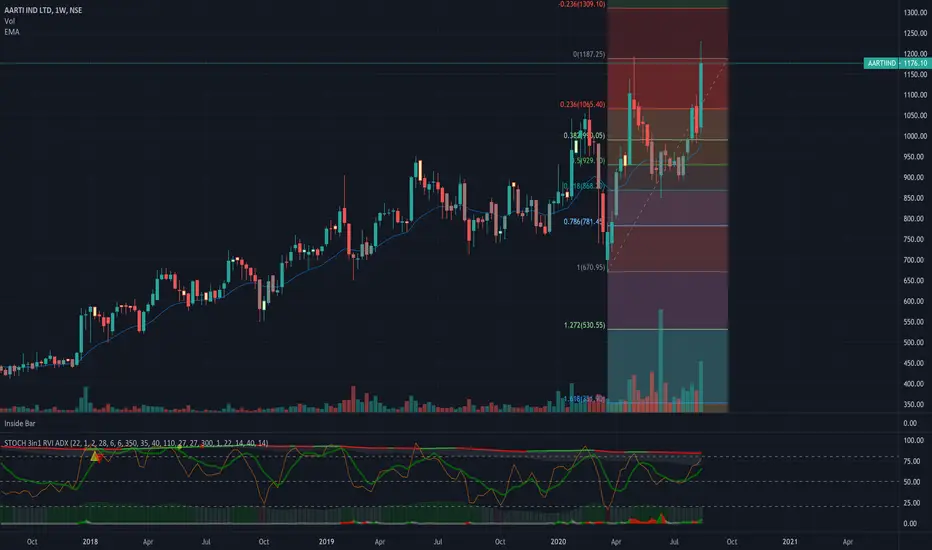Select the 'Vol' indicator legend
Image resolution: width=932 pixels, height=550 pixels.
[x=10, y=21]
